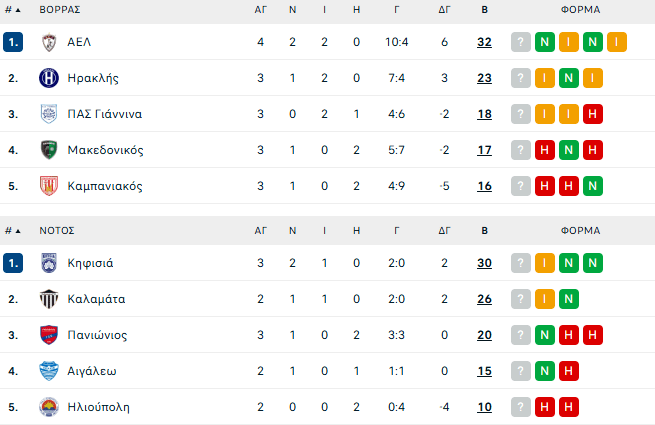Viewport: 655px width, 425px height.
Task: Click ΑΕΛ's last orange draw form badge
Action: 616,42
